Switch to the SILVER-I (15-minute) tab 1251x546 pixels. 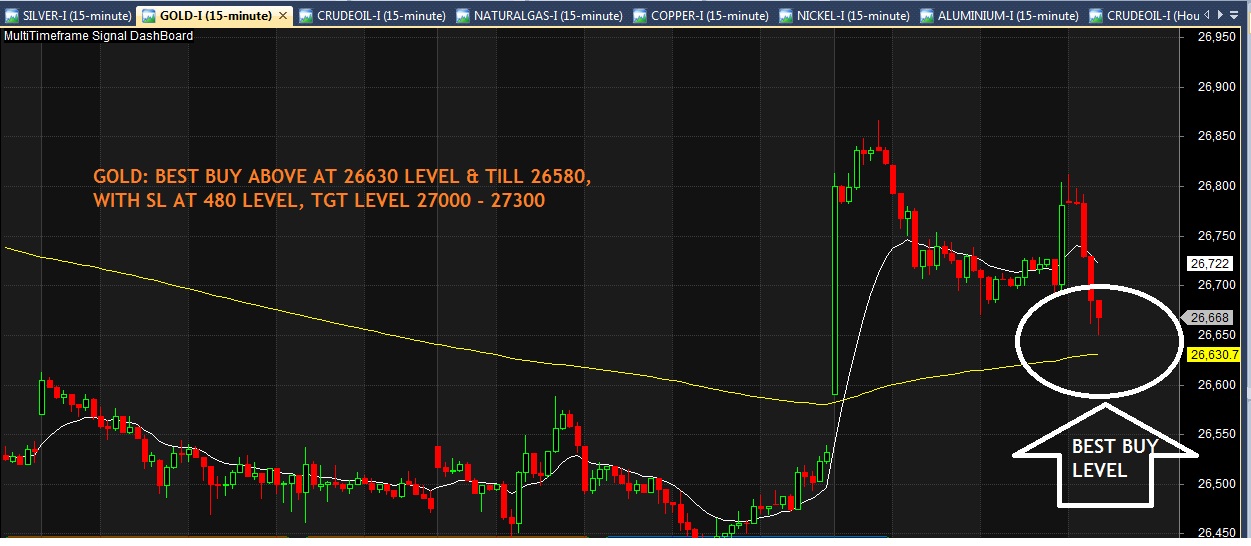point(67,15)
